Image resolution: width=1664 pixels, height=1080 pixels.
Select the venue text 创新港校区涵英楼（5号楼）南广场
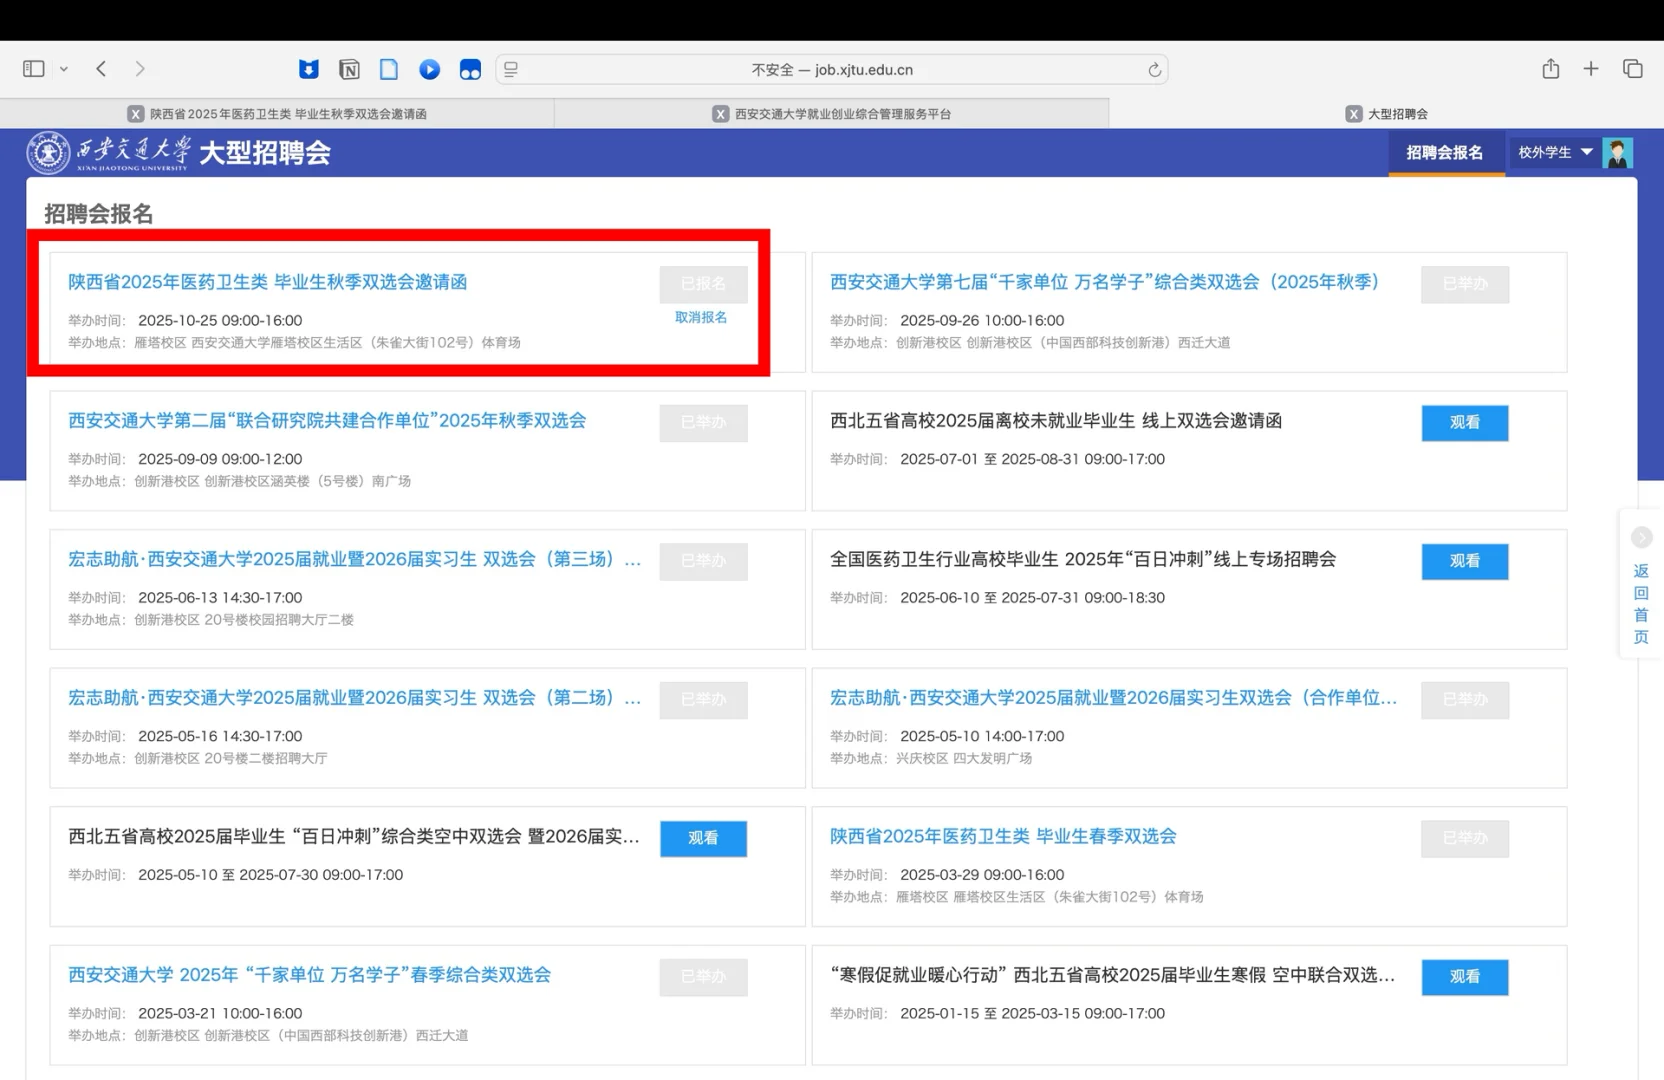308,481
